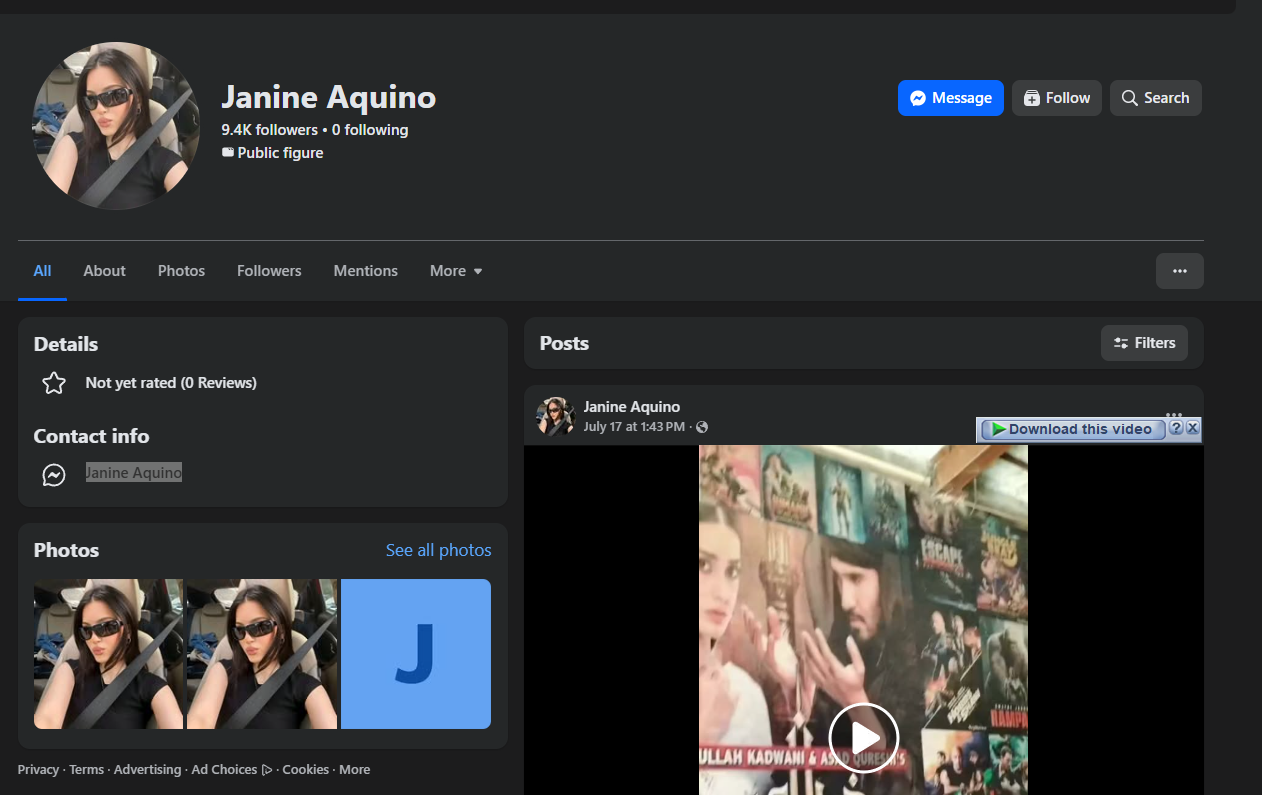Click See all photos link
1262x795 pixels.
click(x=439, y=550)
